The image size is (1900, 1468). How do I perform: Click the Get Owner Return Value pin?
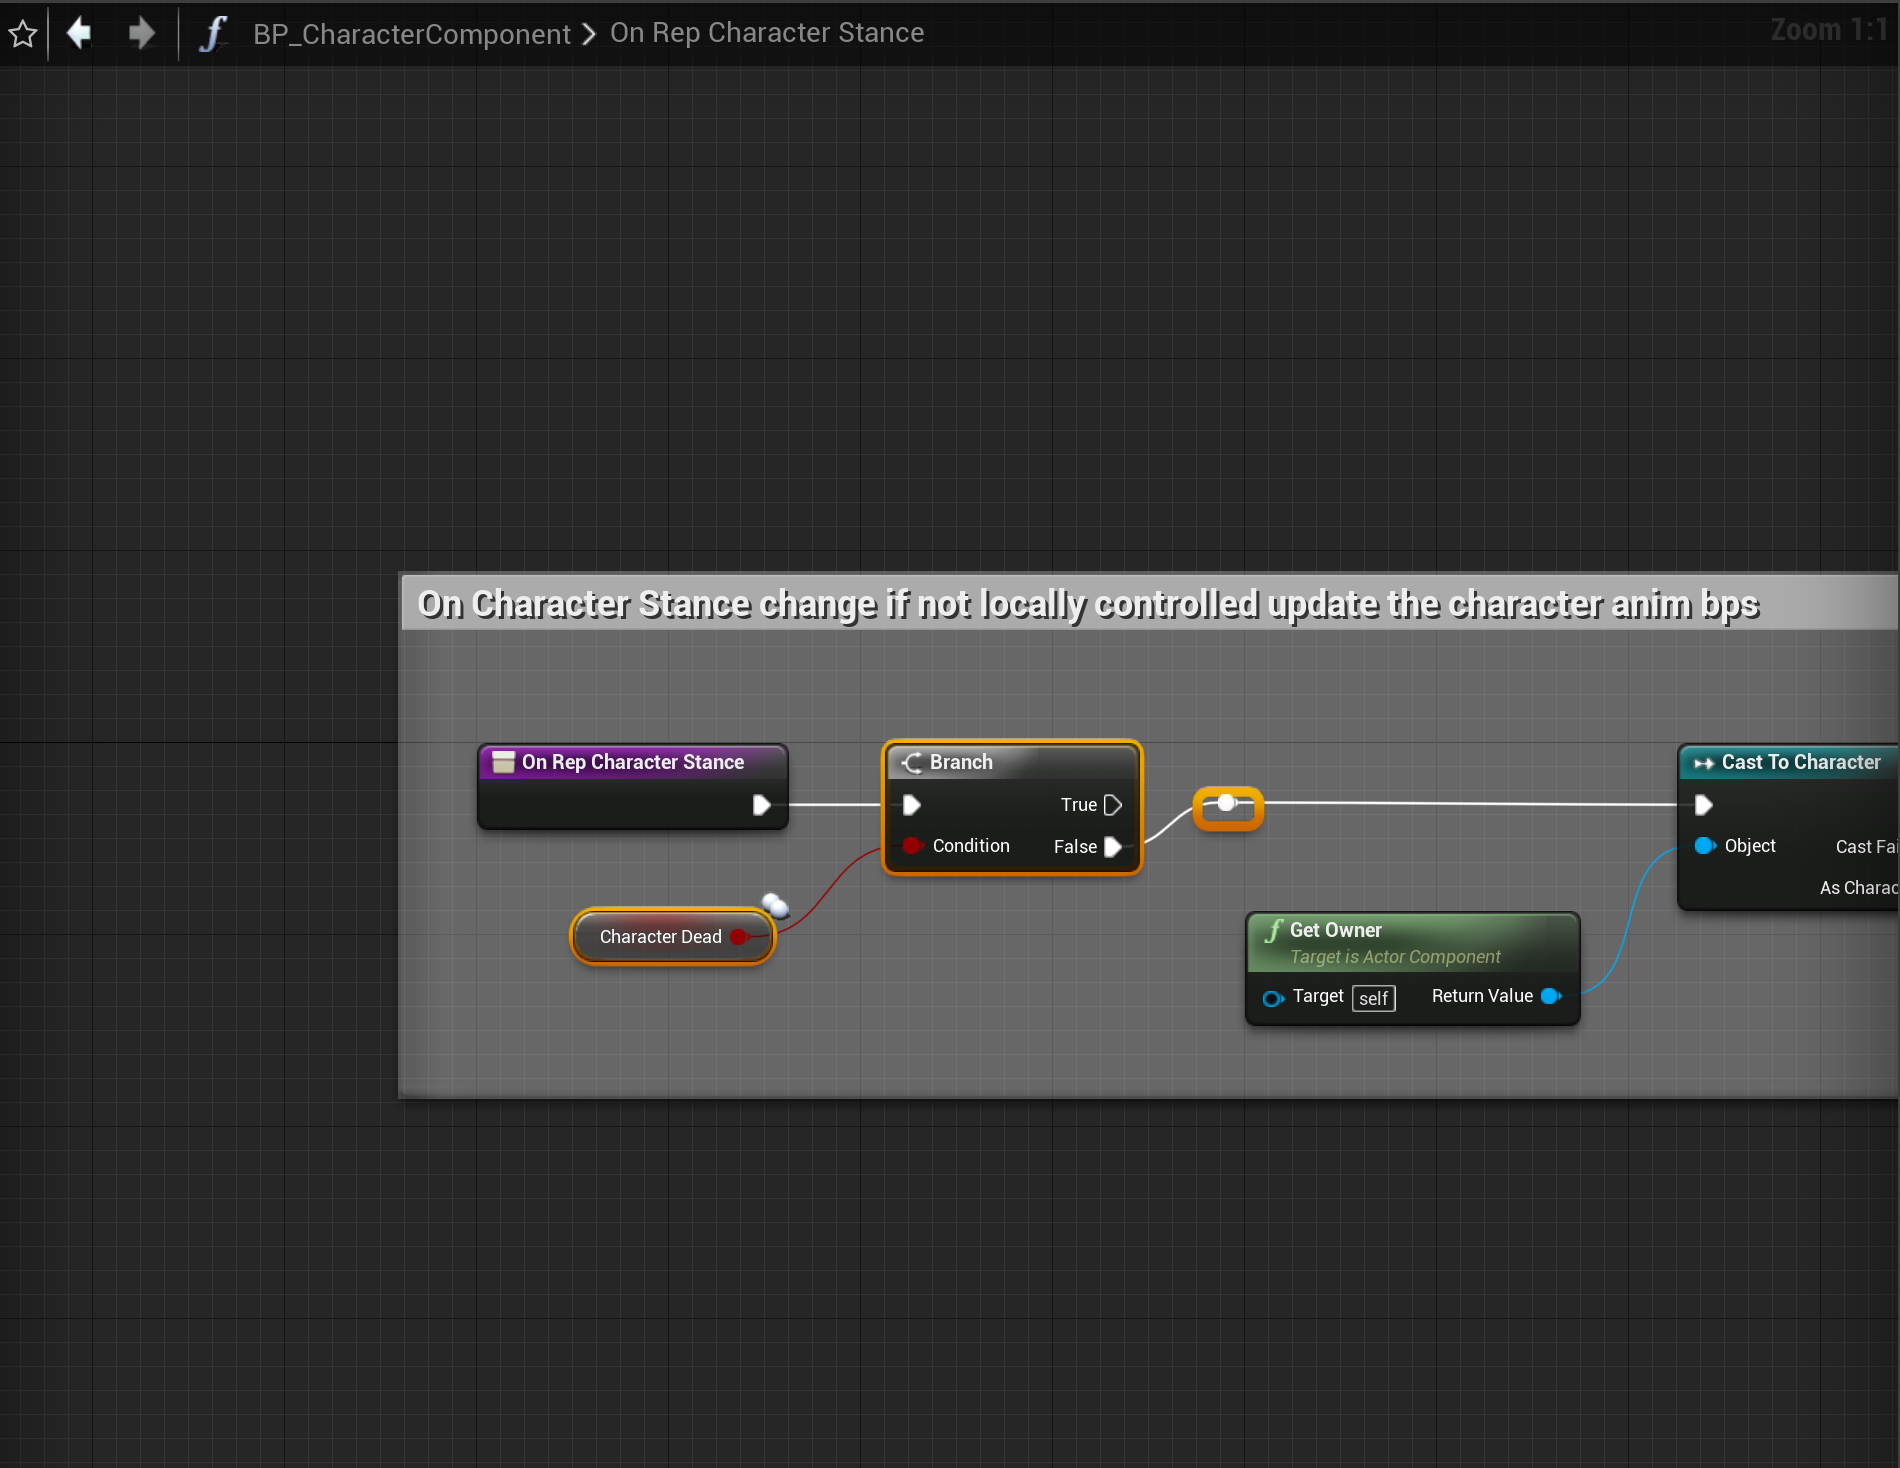1551,996
